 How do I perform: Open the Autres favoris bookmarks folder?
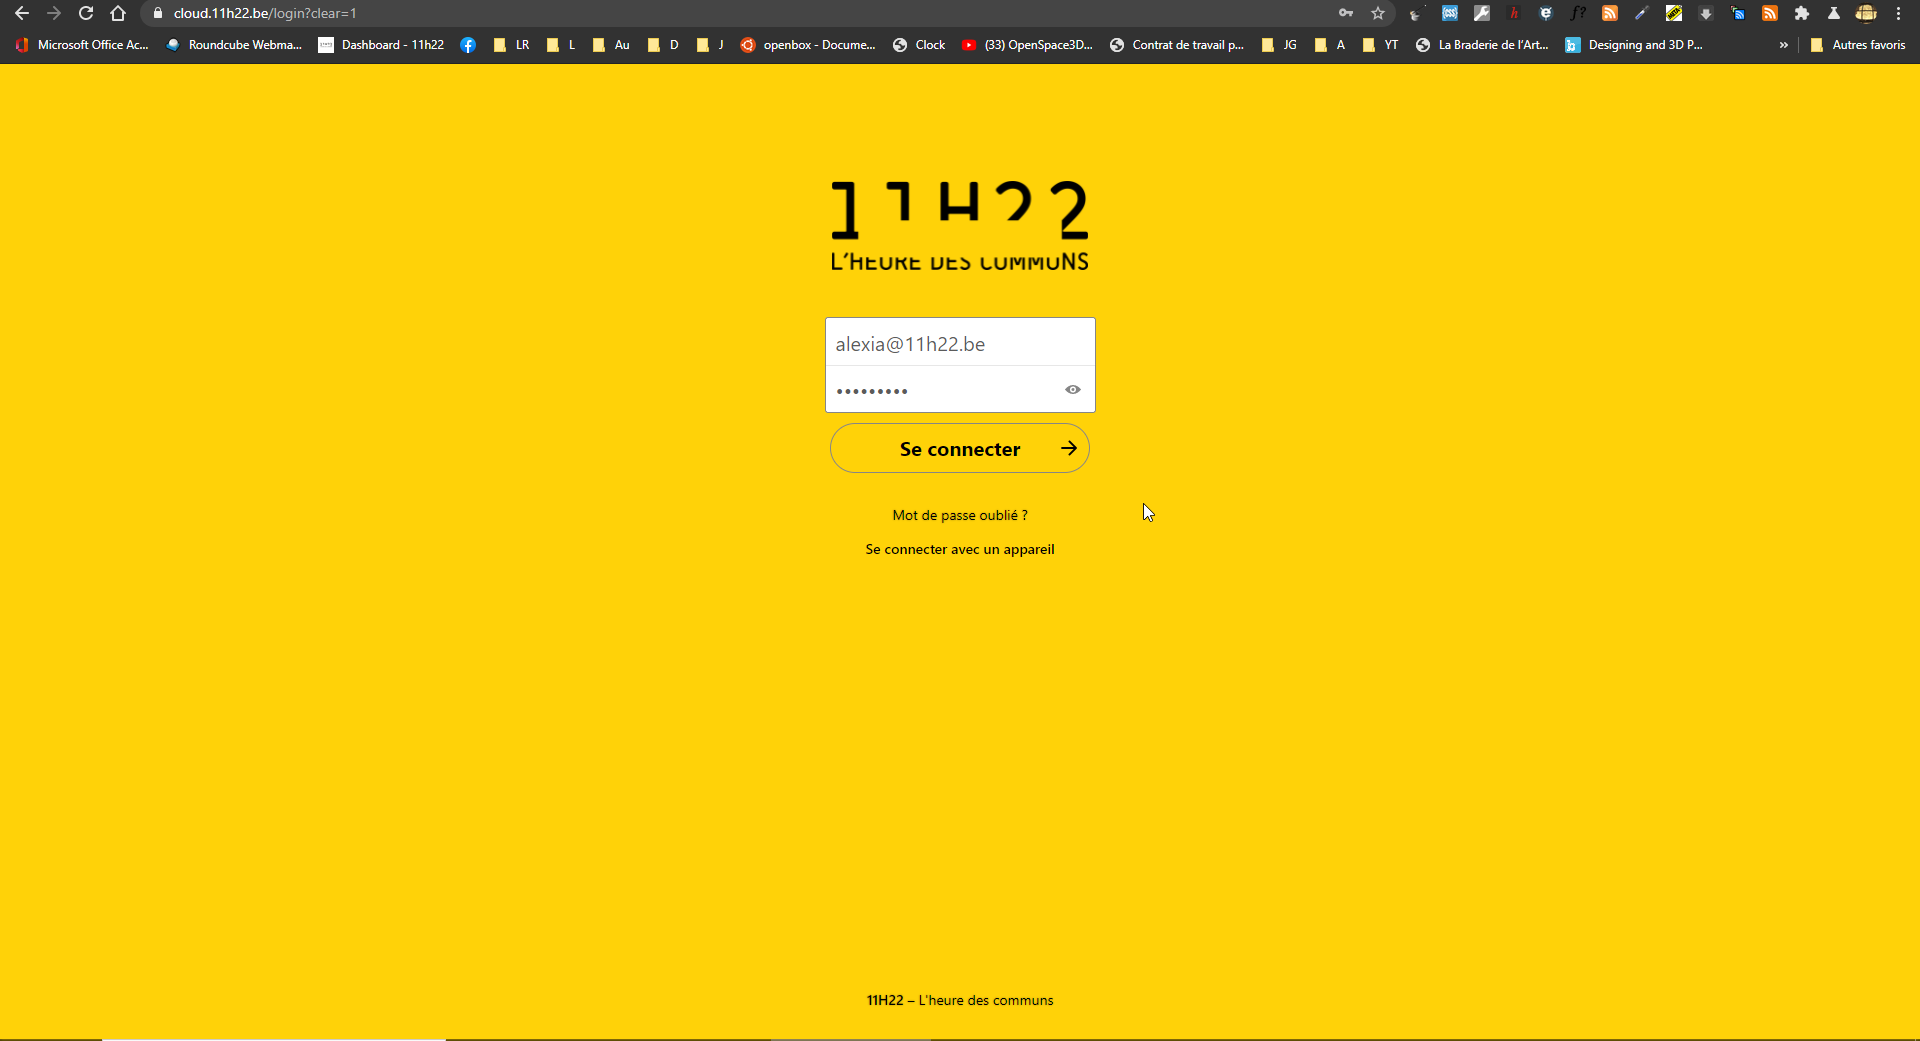click(x=1858, y=45)
